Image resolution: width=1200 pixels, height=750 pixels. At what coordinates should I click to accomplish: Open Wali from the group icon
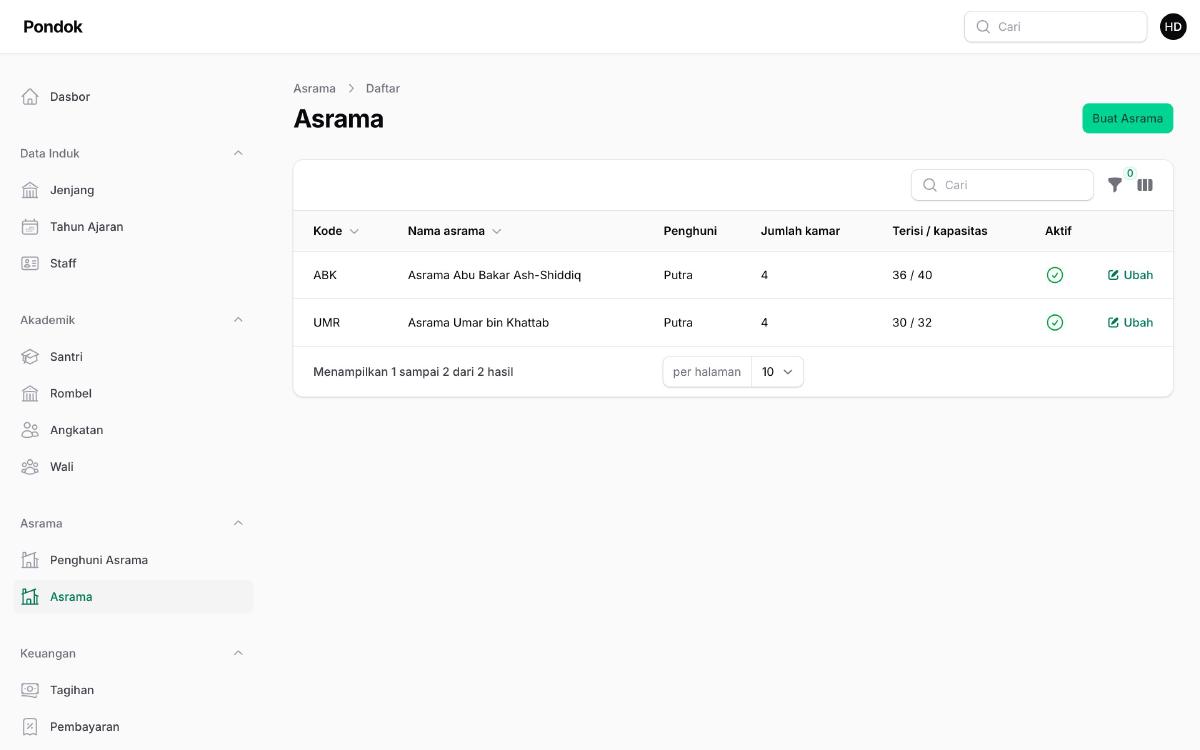[30, 467]
